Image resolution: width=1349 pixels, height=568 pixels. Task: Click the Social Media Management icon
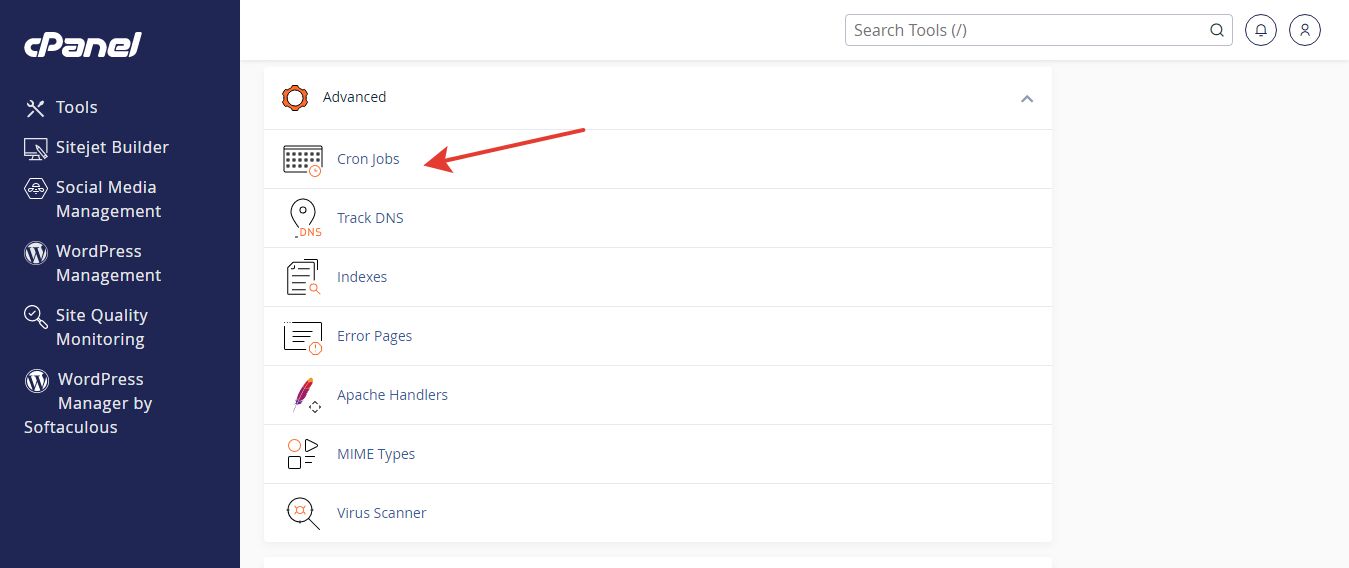coord(36,188)
